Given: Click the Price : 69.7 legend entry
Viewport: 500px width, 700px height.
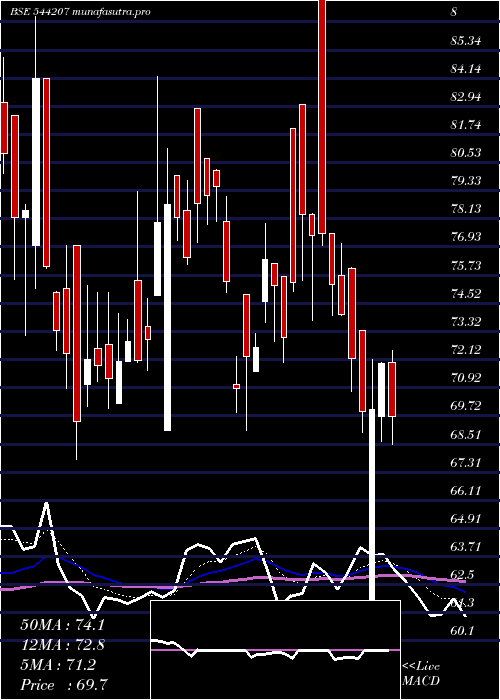Looking at the screenshot, I should [x=63, y=685].
